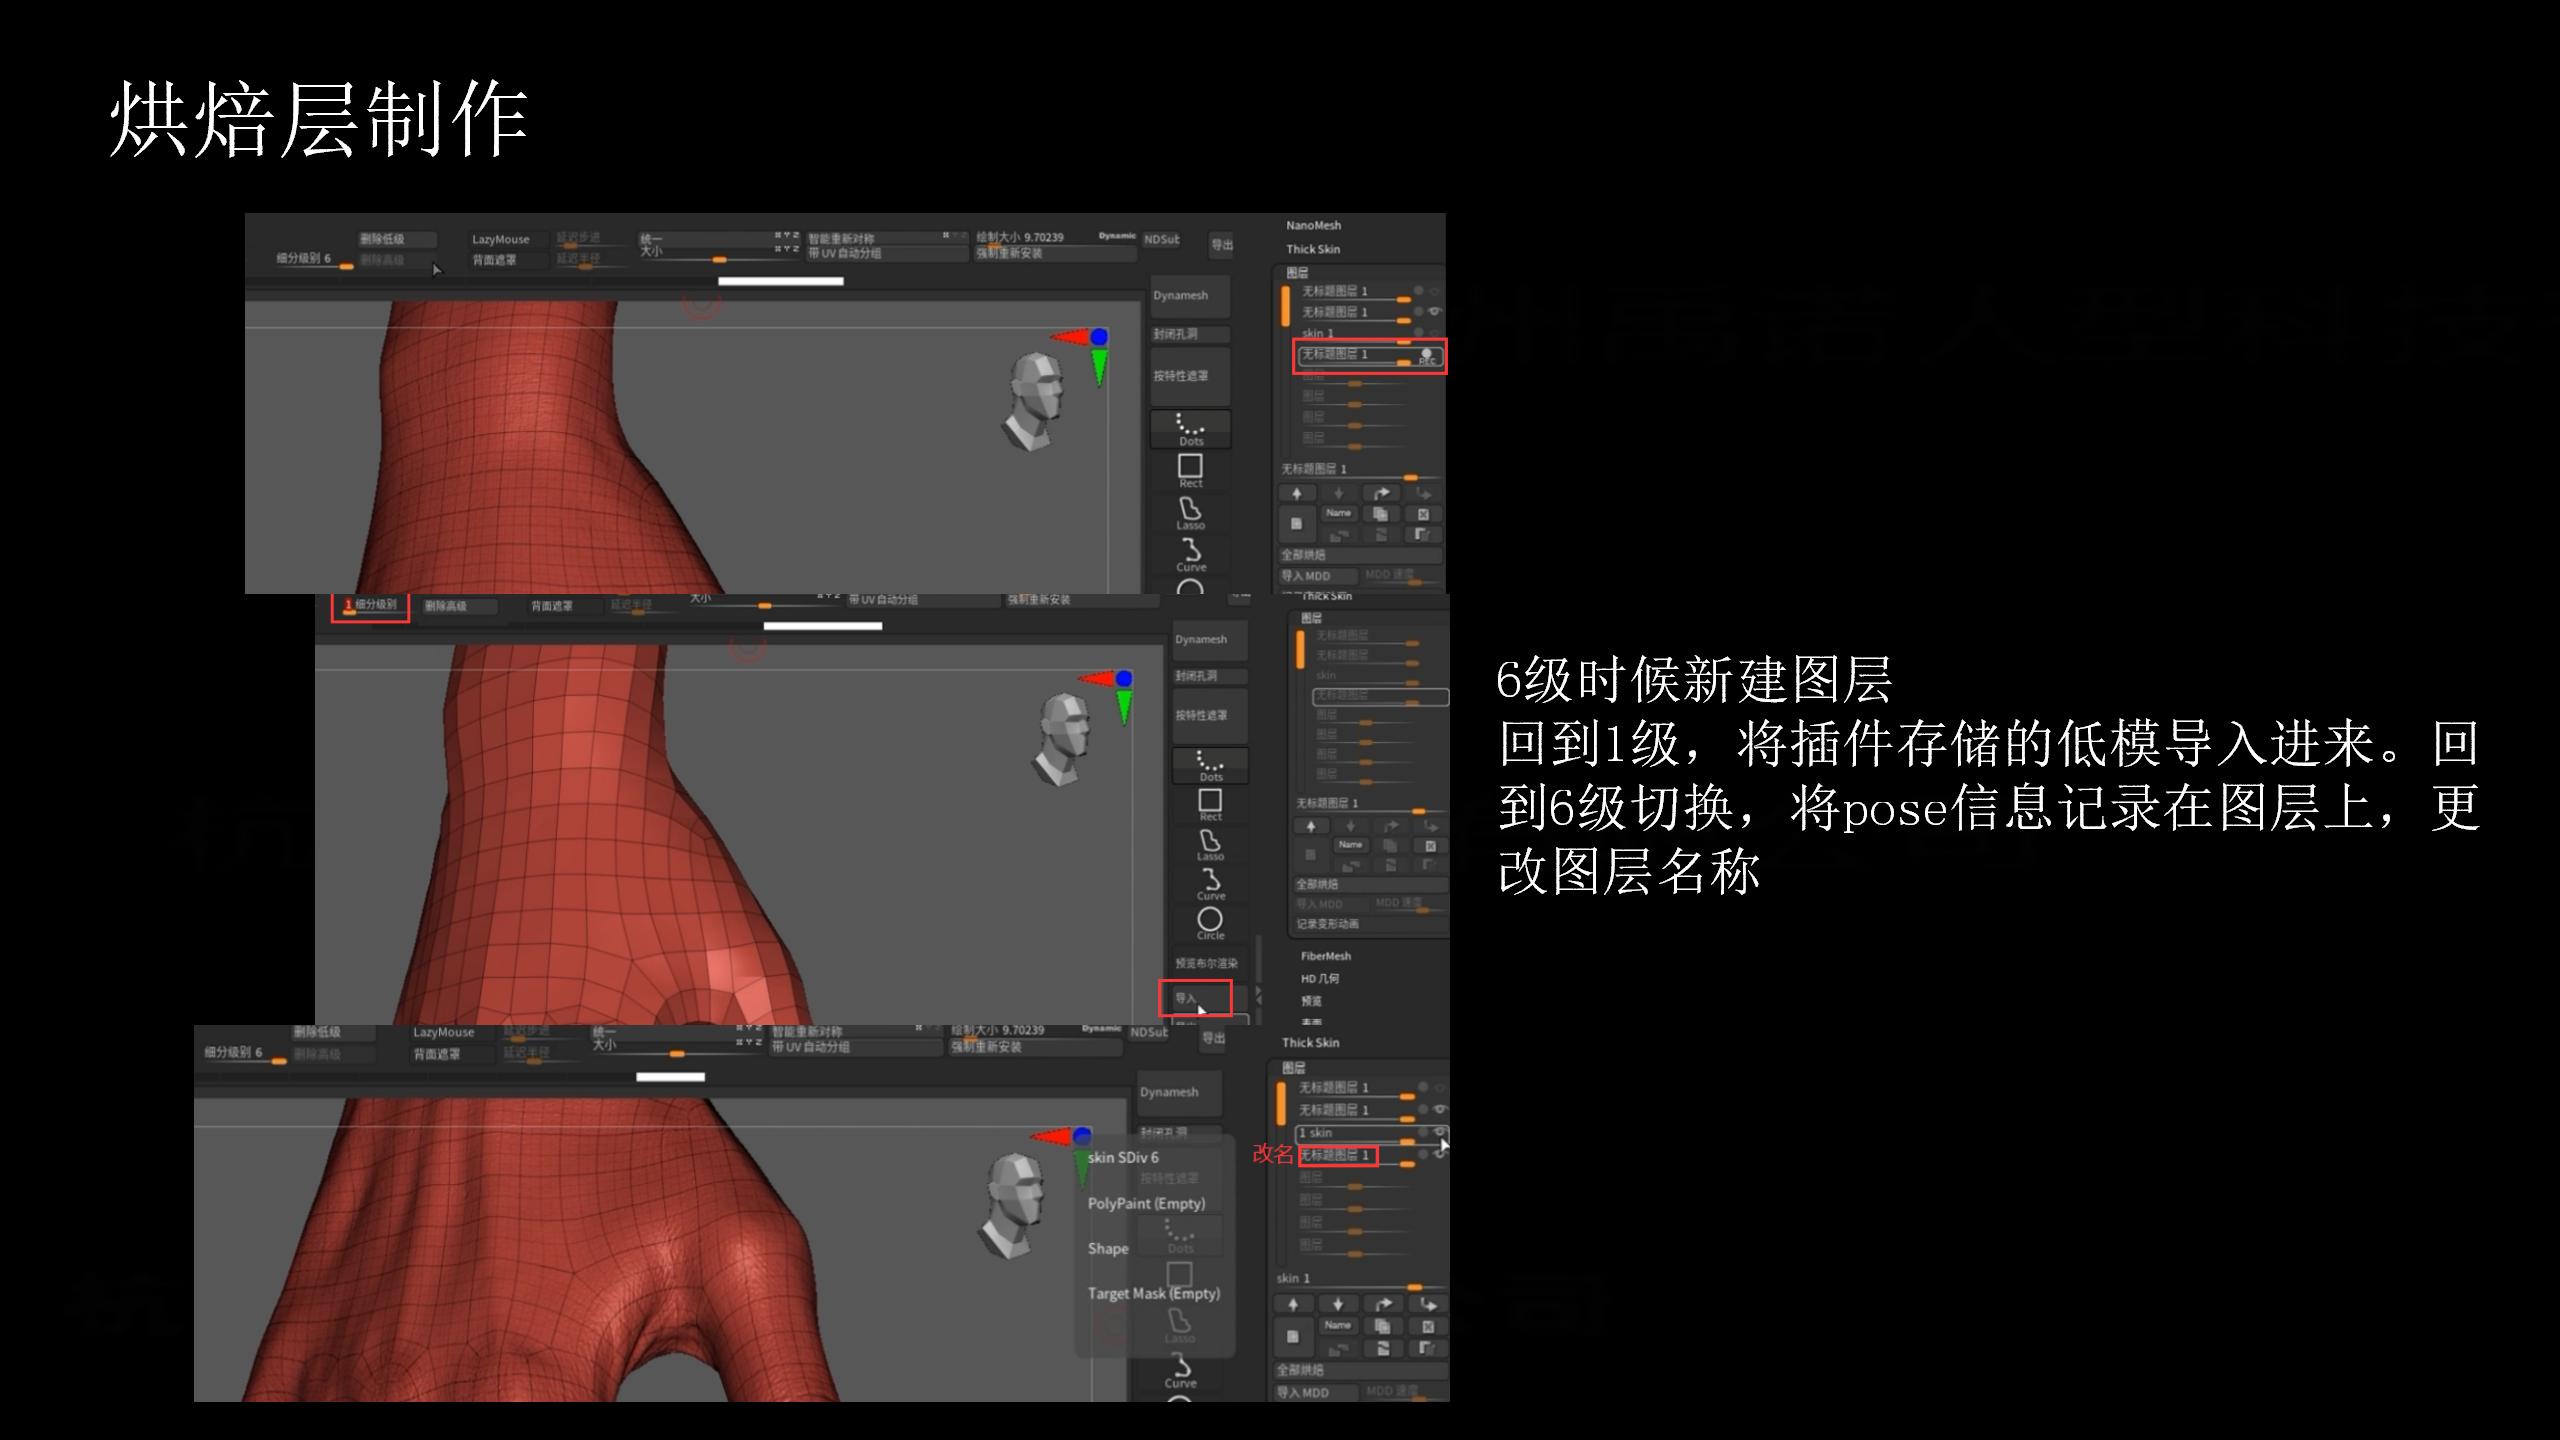Collapse 图层 header in middle screenshot
Screen dimensions: 2560x1440
[1311, 618]
